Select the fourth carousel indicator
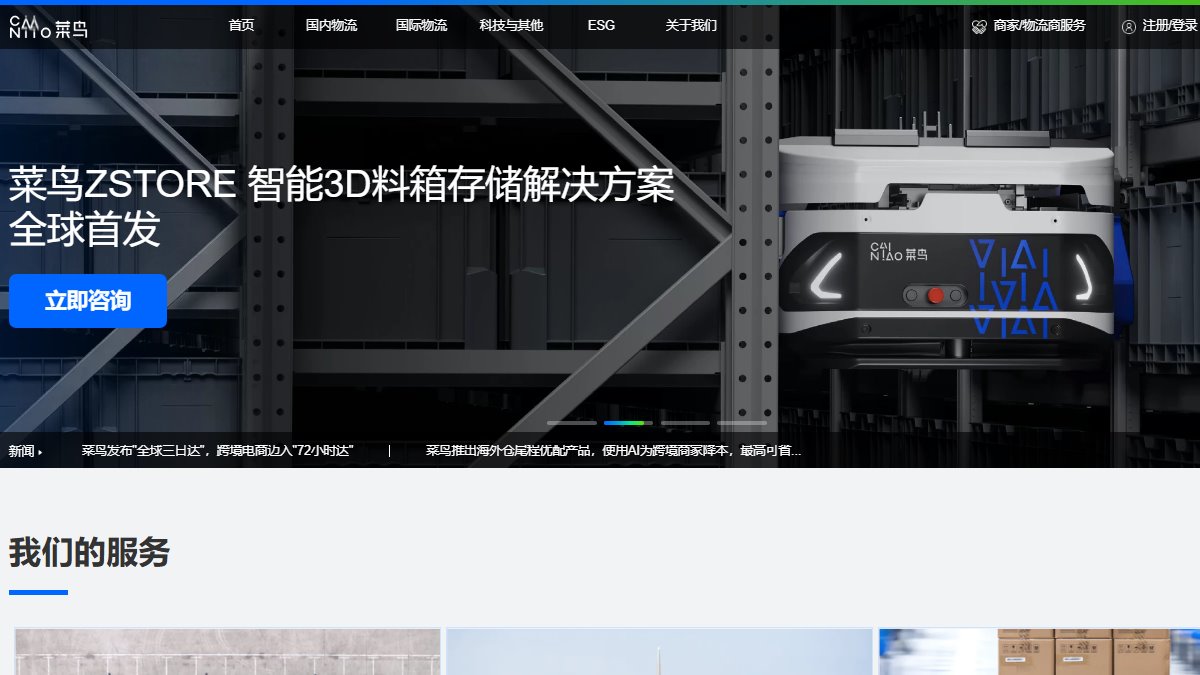Screen dimensions: 1200x675 [x=742, y=423]
